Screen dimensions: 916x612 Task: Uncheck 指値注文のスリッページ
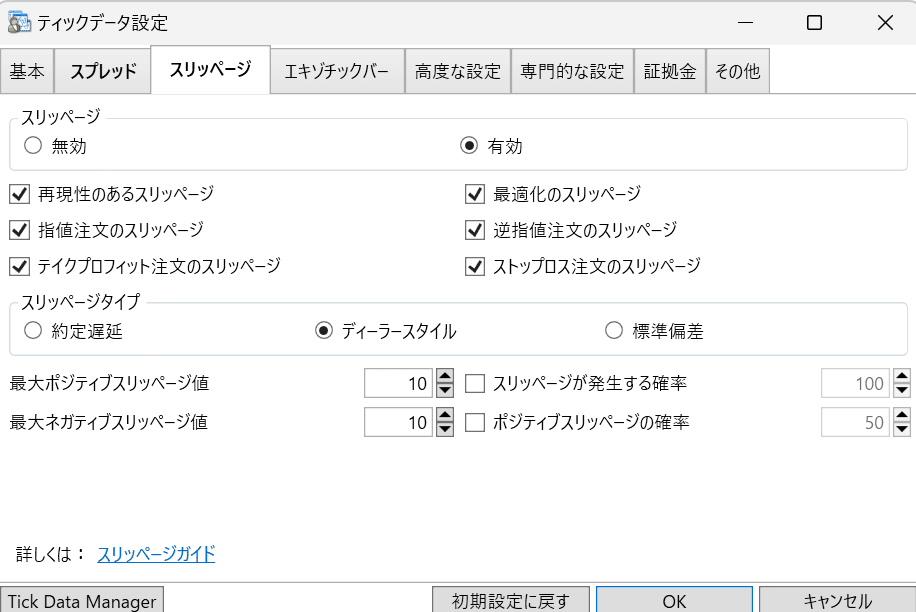(18, 230)
